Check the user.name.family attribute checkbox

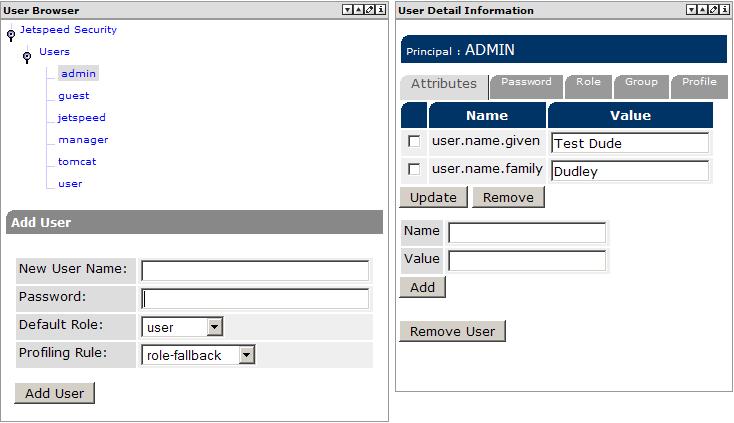point(414,170)
